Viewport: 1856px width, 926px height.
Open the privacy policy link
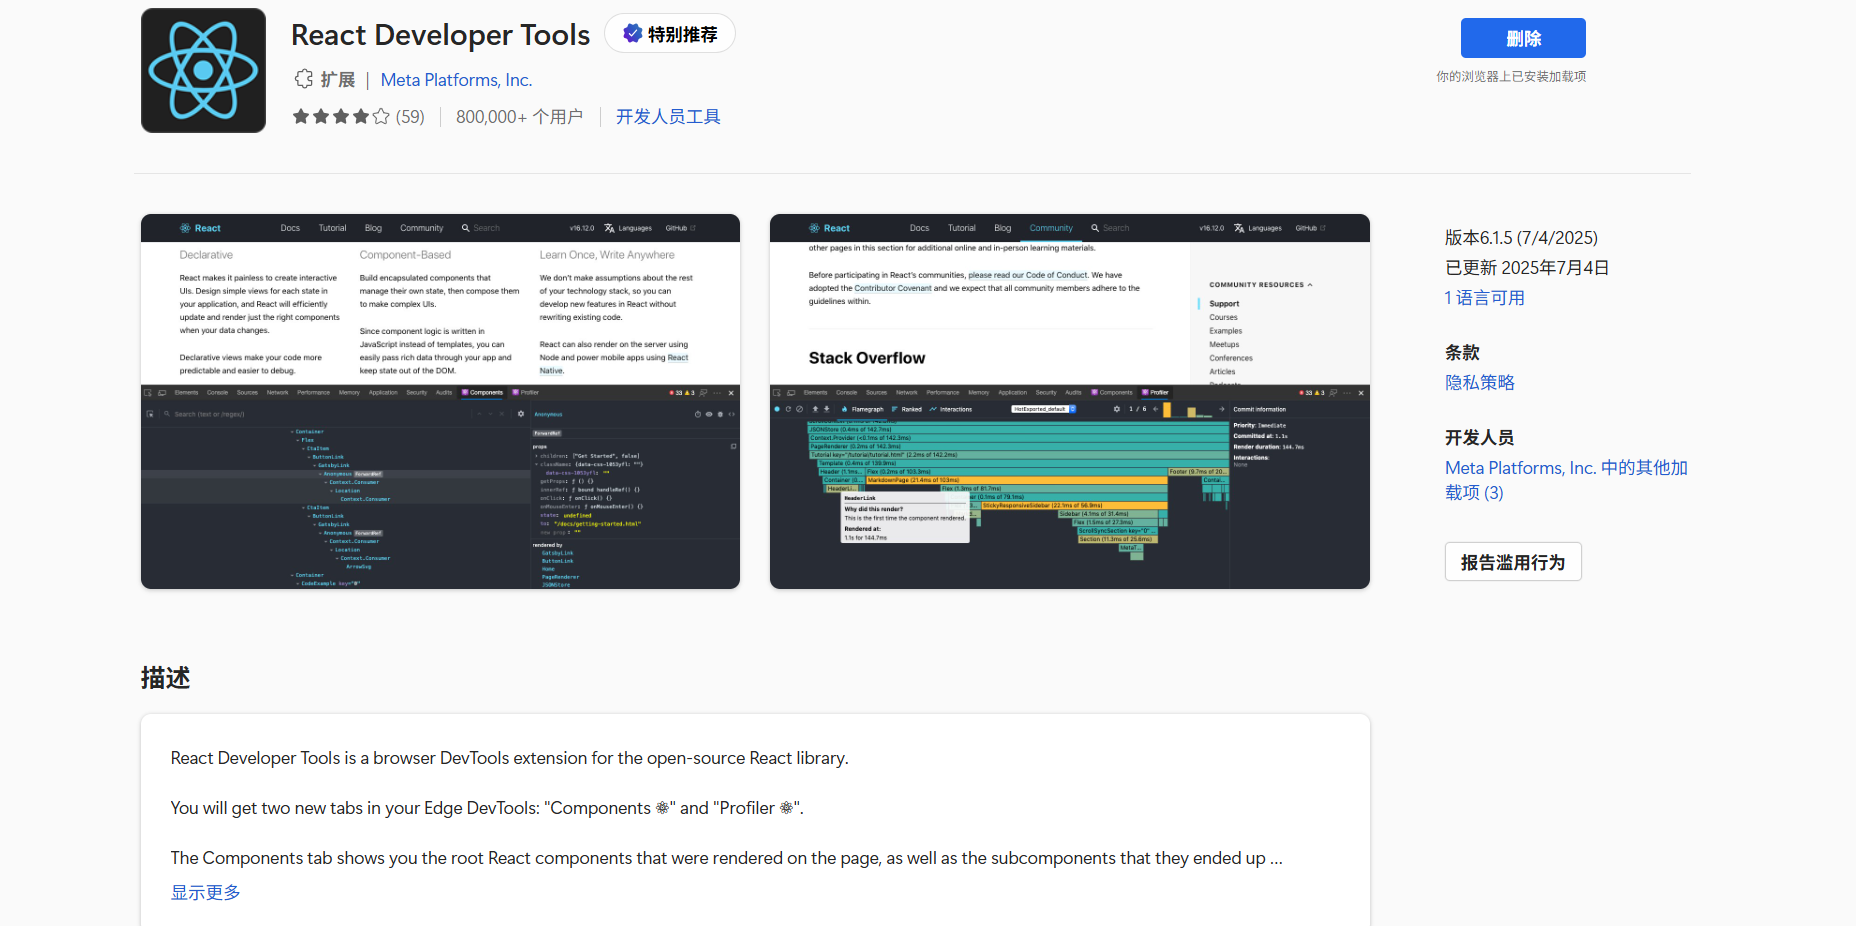[x=1480, y=383]
